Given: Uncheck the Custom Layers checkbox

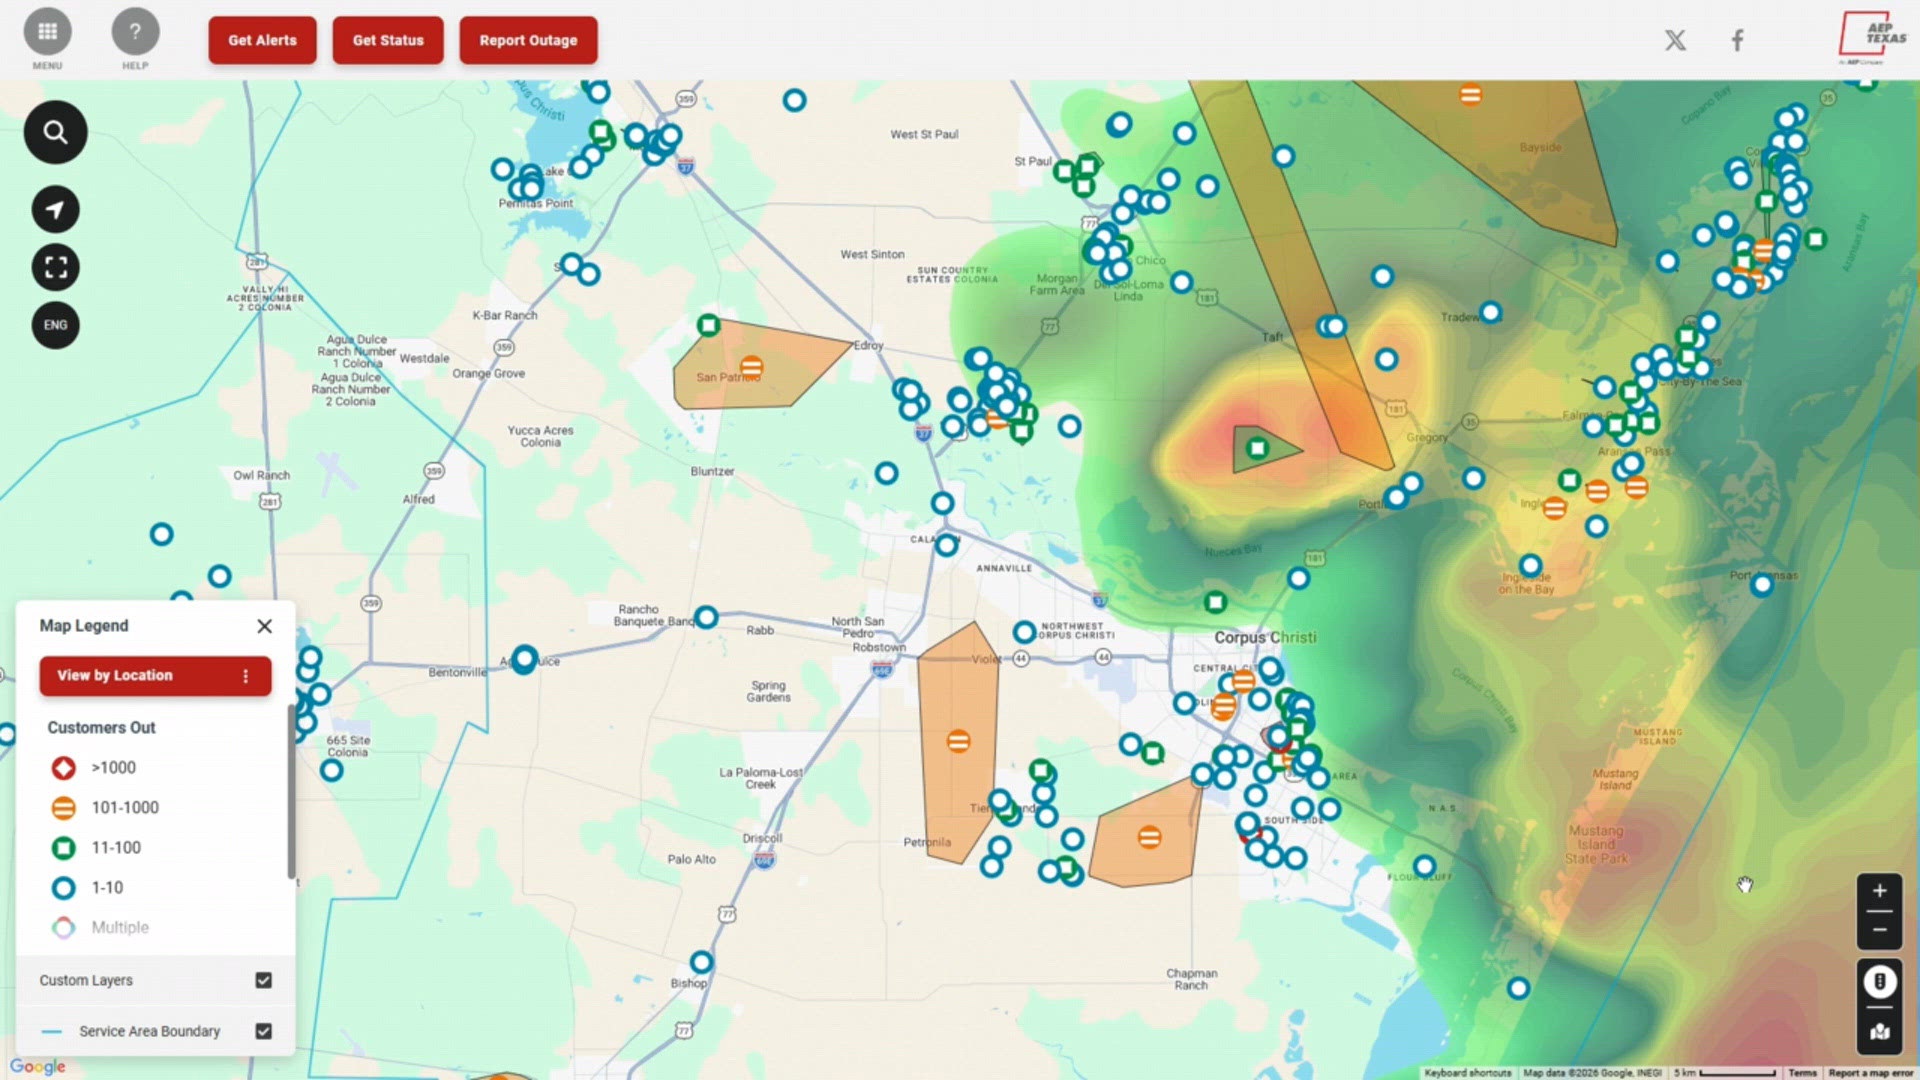Looking at the screenshot, I should point(263,980).
